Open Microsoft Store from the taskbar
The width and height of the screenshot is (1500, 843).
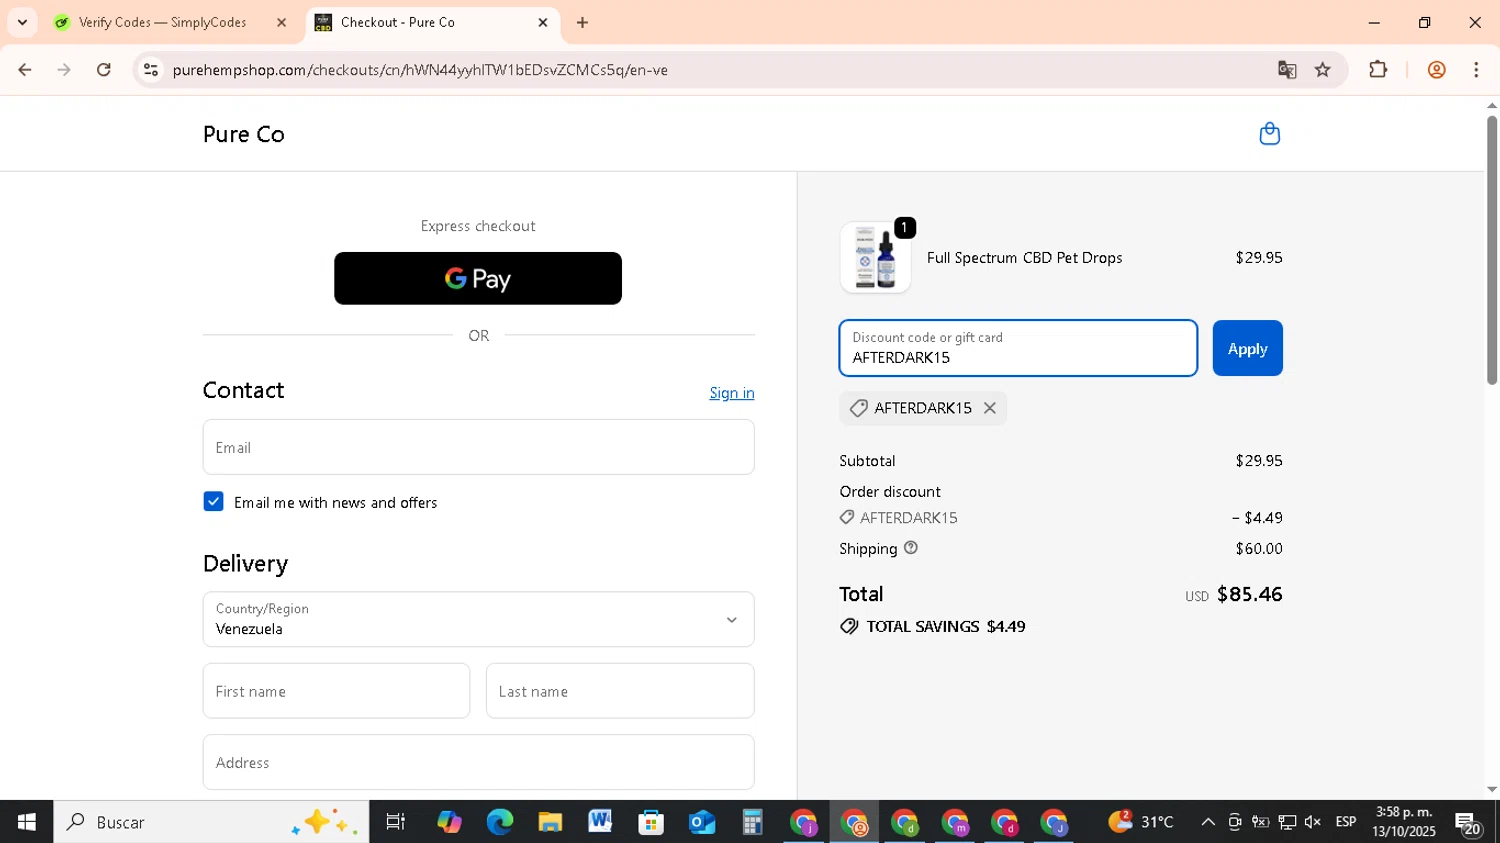tap(651, 822)
